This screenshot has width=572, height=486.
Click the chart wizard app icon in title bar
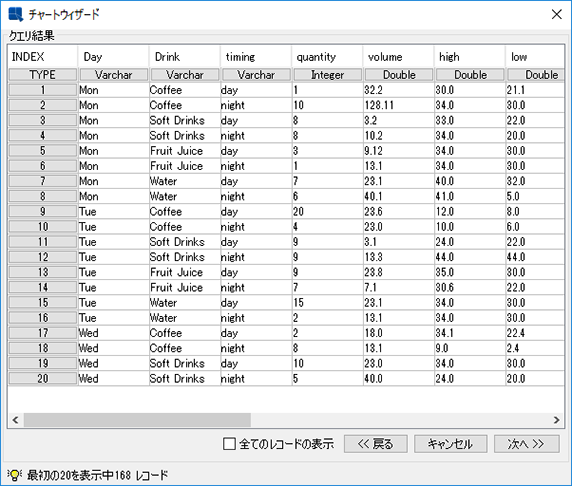(15, 14)
